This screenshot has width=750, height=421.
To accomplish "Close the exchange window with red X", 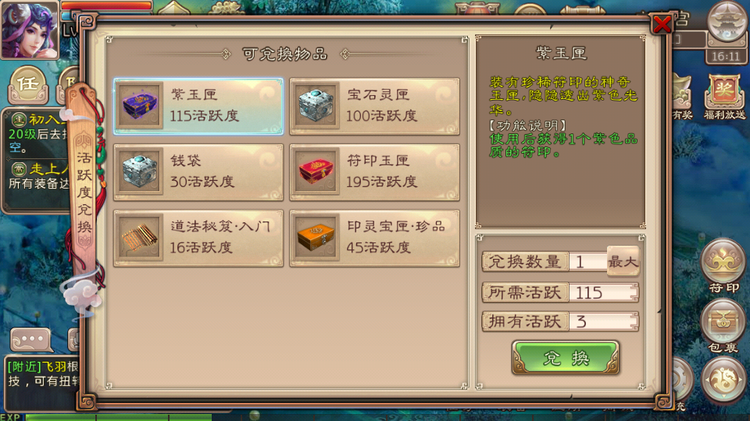I will pos(662,24).
